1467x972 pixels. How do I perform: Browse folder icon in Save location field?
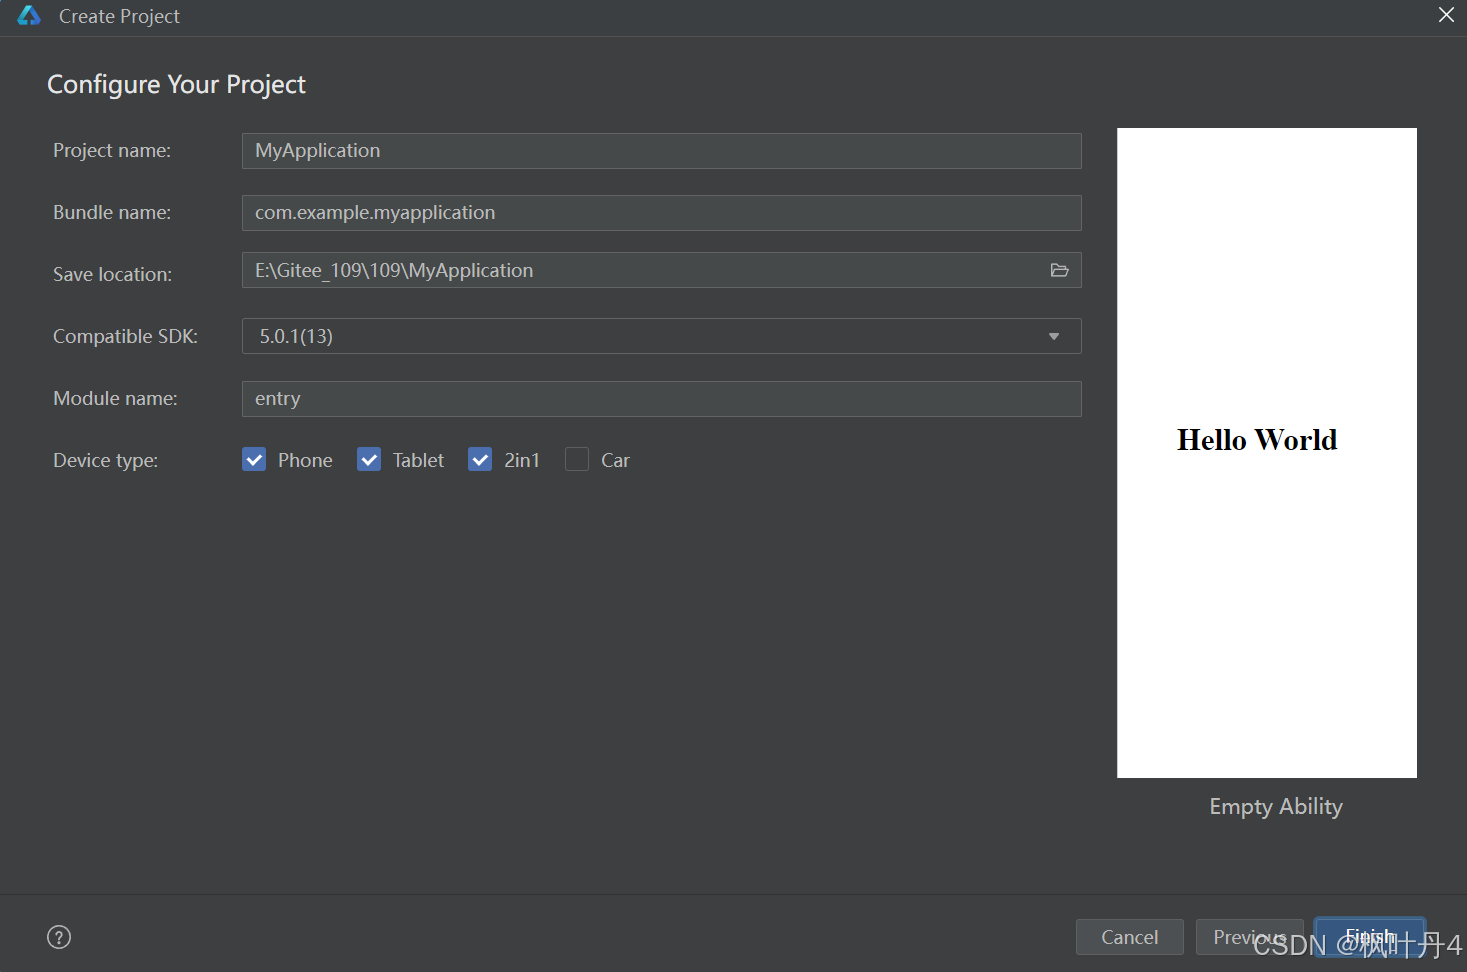point(1059,270)
